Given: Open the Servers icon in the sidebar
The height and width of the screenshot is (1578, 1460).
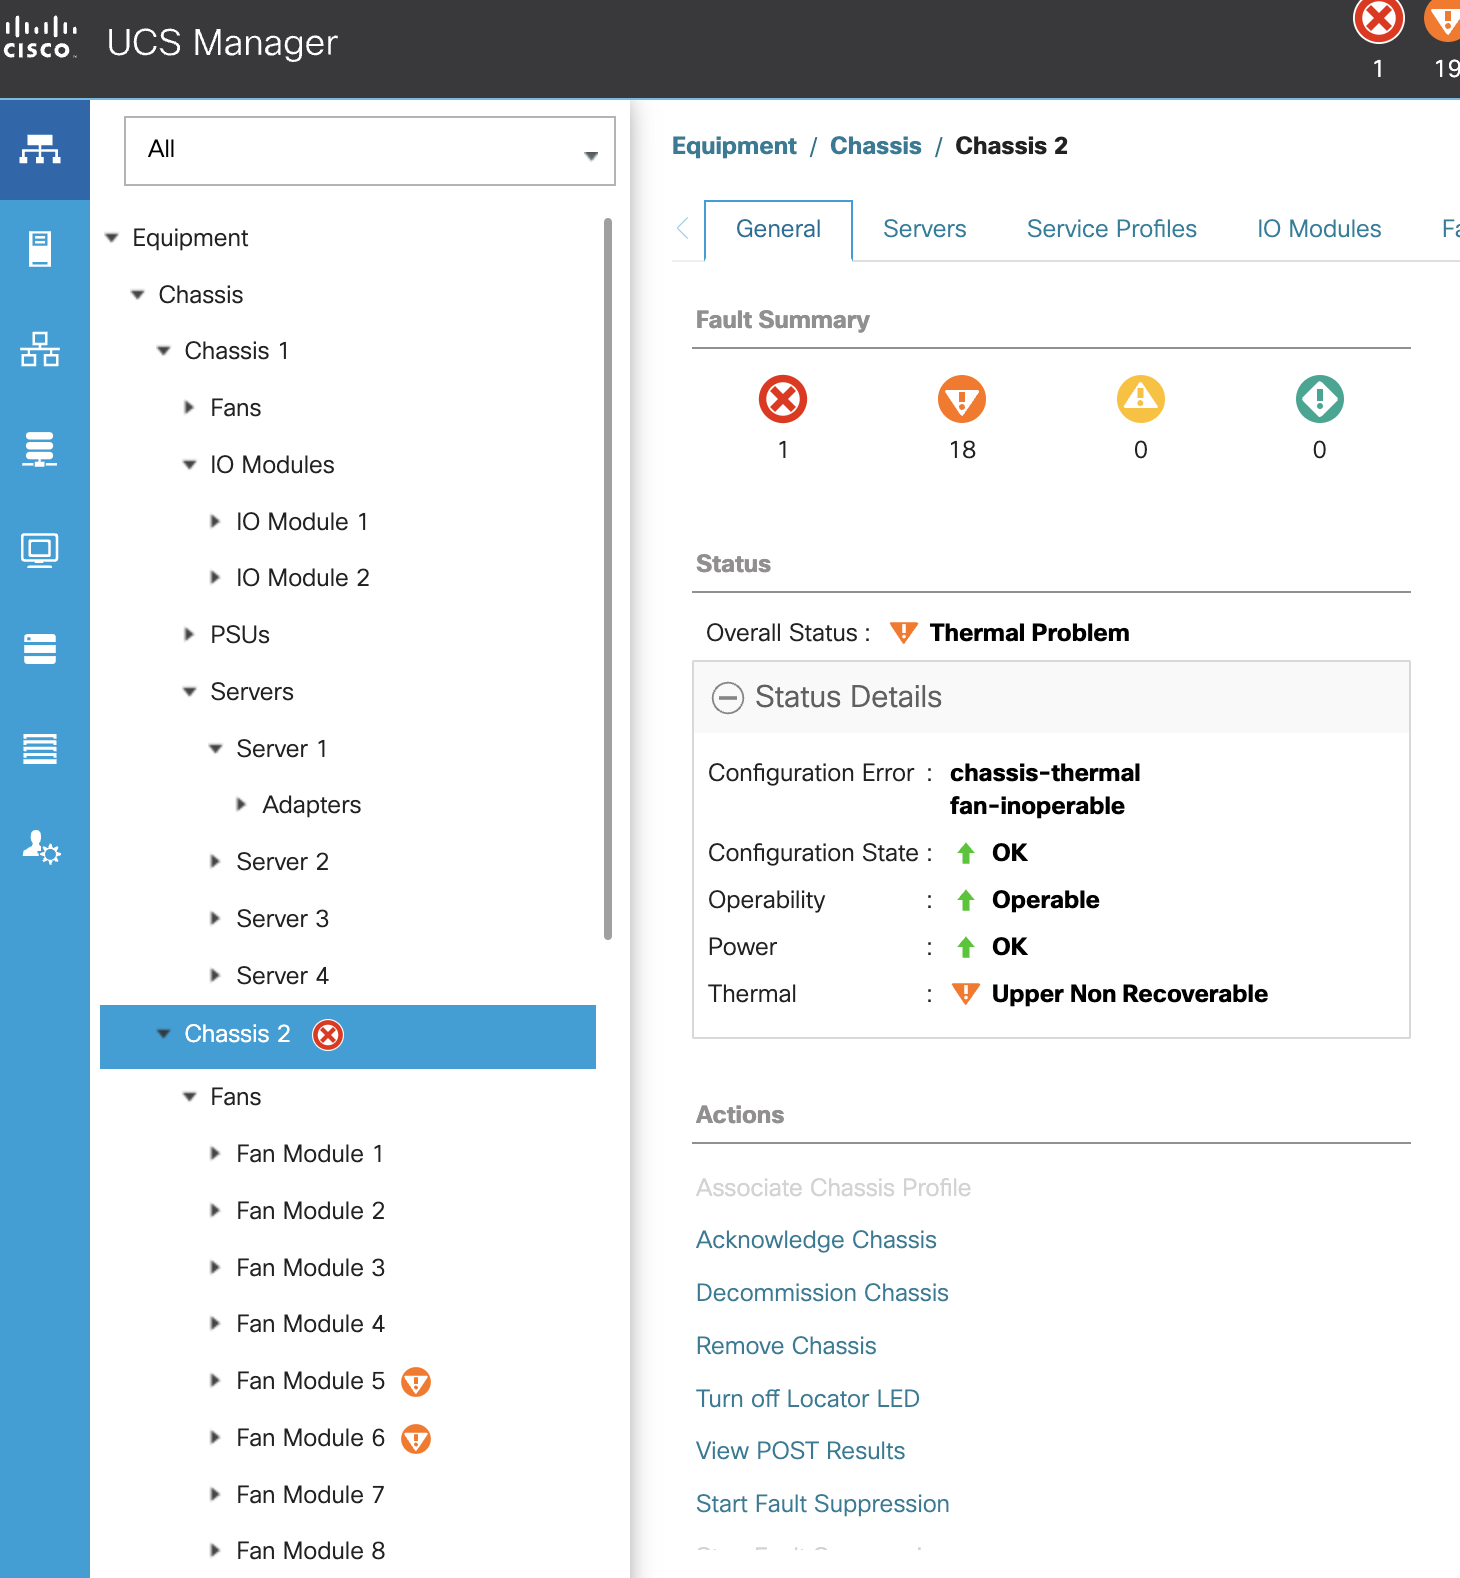Looking at the screenshot, I should (40, 249).
